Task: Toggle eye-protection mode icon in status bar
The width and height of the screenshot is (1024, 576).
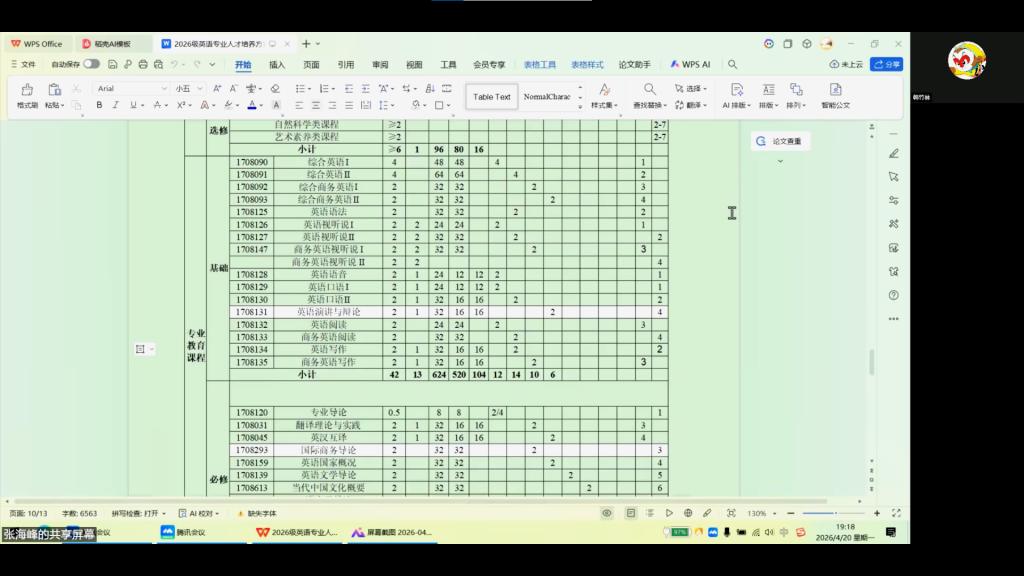Action: [606, 513]
